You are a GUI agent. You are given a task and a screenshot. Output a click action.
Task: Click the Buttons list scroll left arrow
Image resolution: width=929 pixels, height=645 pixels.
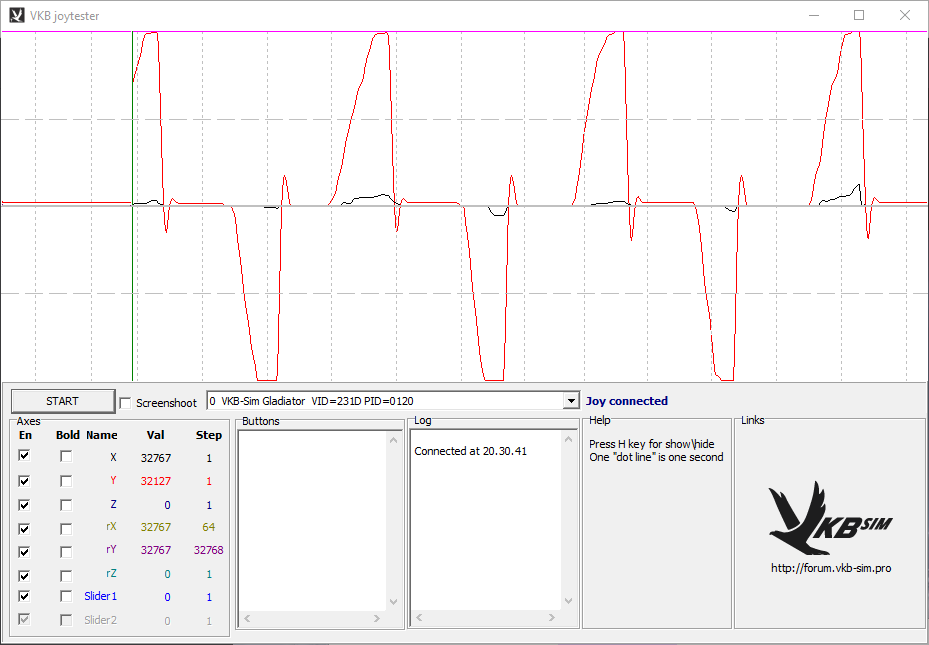click(x=247, y=618)
